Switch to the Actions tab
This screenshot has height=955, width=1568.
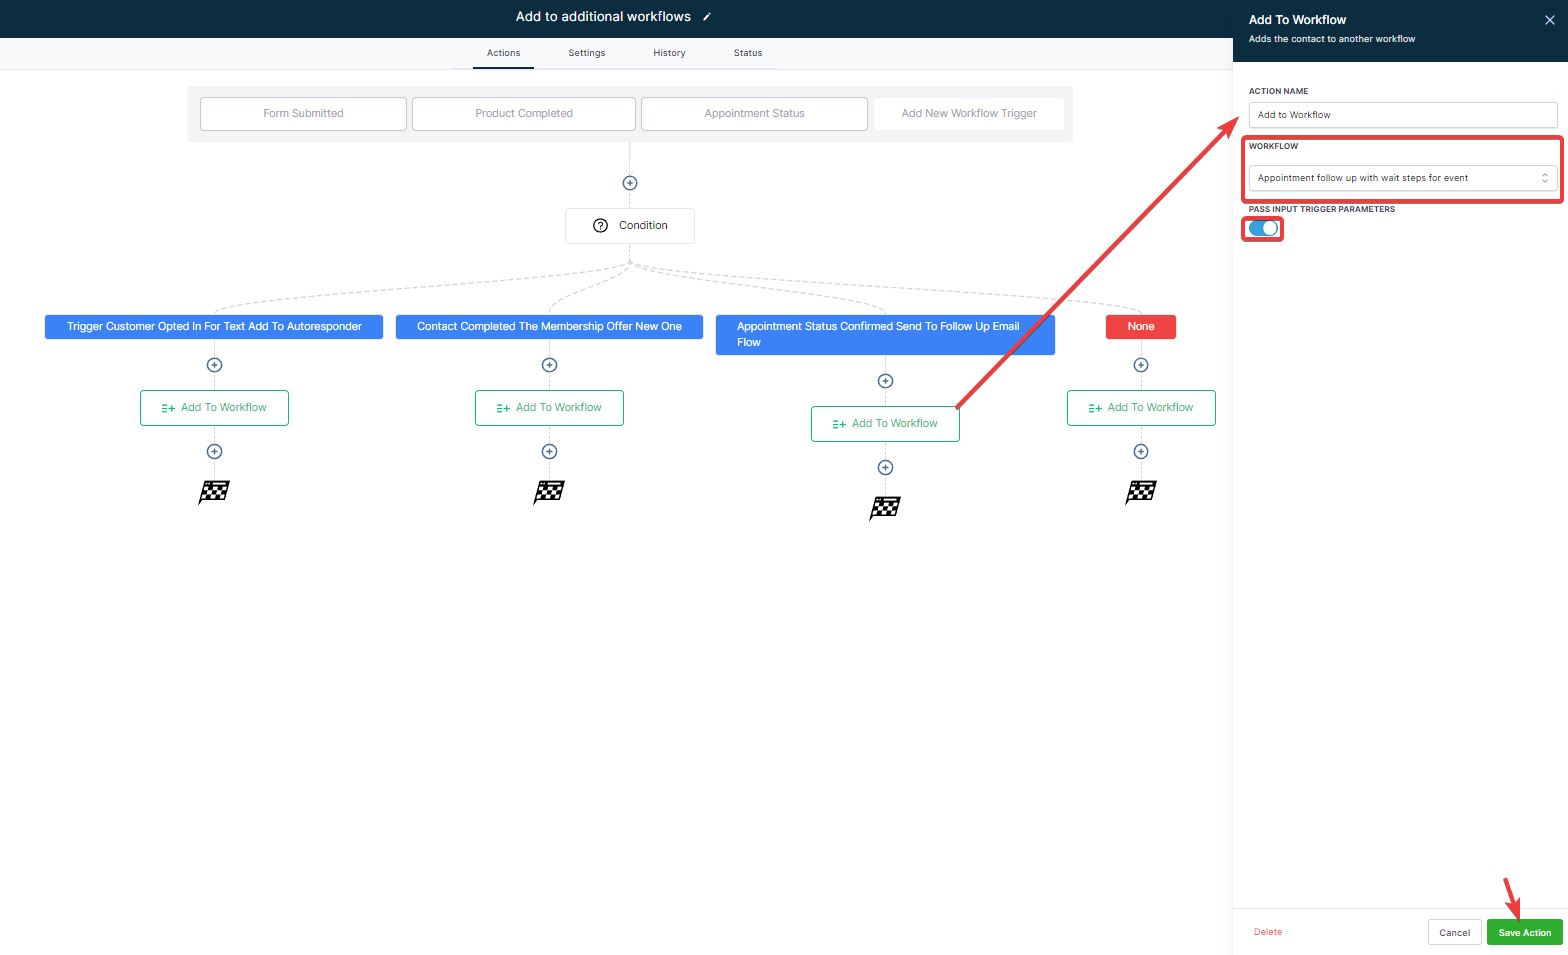pyautogui.click(x=503, y=53)
